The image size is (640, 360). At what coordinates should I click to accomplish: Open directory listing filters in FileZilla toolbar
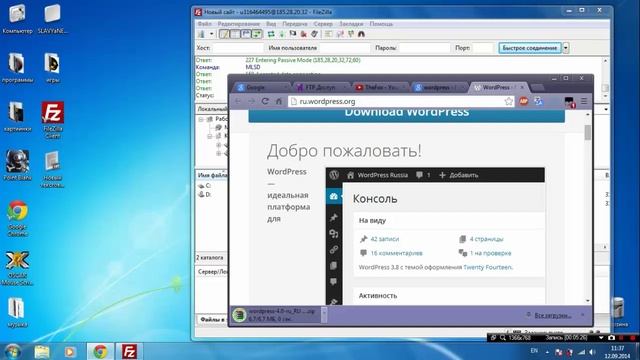tap(329, 34)
